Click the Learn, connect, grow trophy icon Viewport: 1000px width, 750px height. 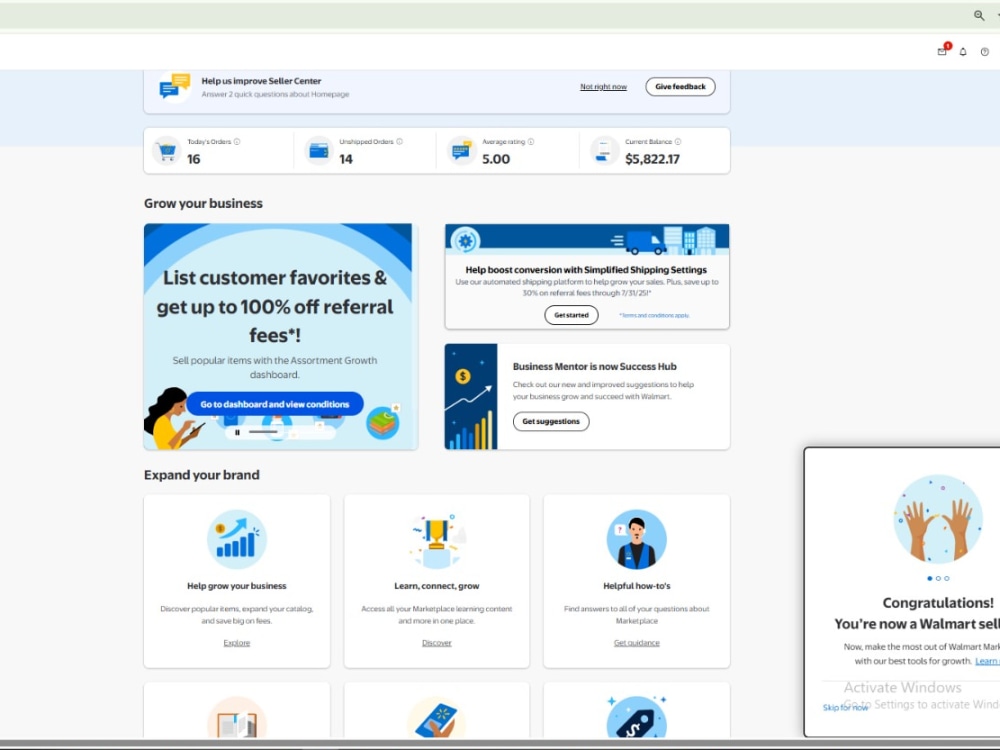[437, 540]
